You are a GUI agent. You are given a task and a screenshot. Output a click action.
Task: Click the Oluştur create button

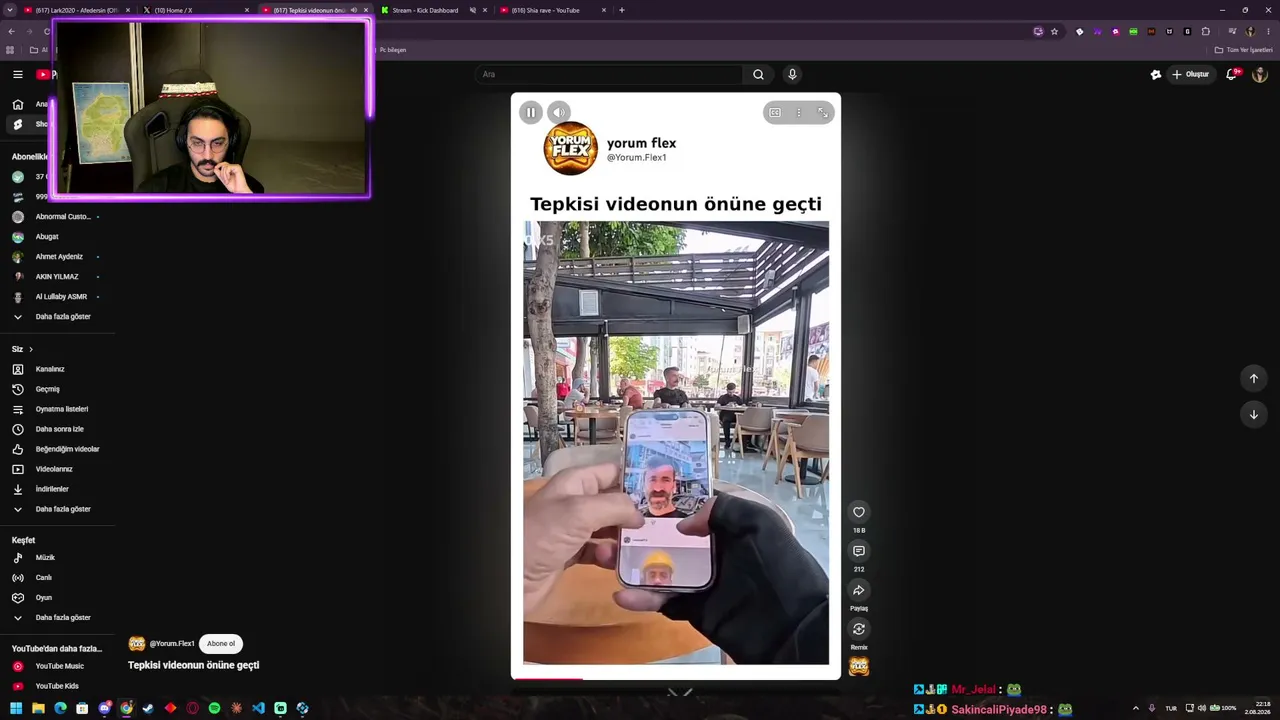coord(1191,74)
